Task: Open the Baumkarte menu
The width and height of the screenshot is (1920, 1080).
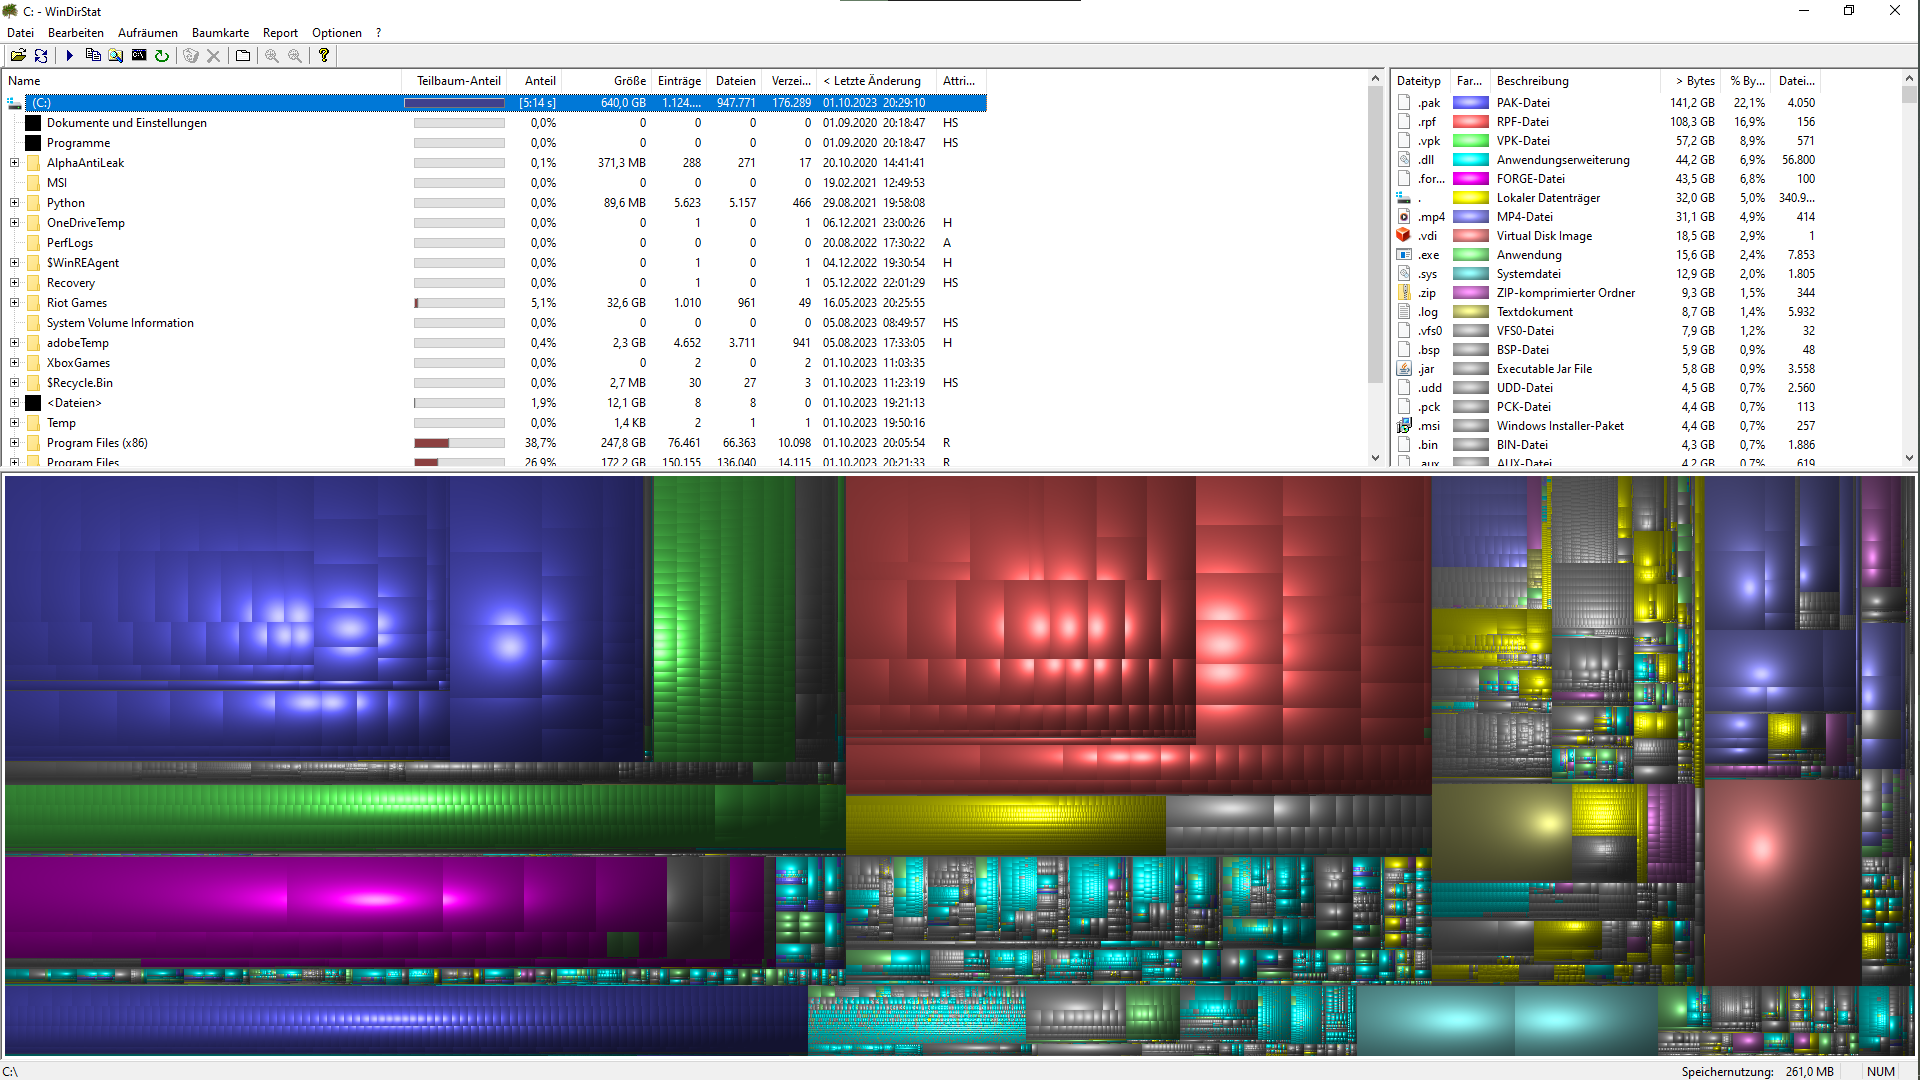Action: (220, 33)
